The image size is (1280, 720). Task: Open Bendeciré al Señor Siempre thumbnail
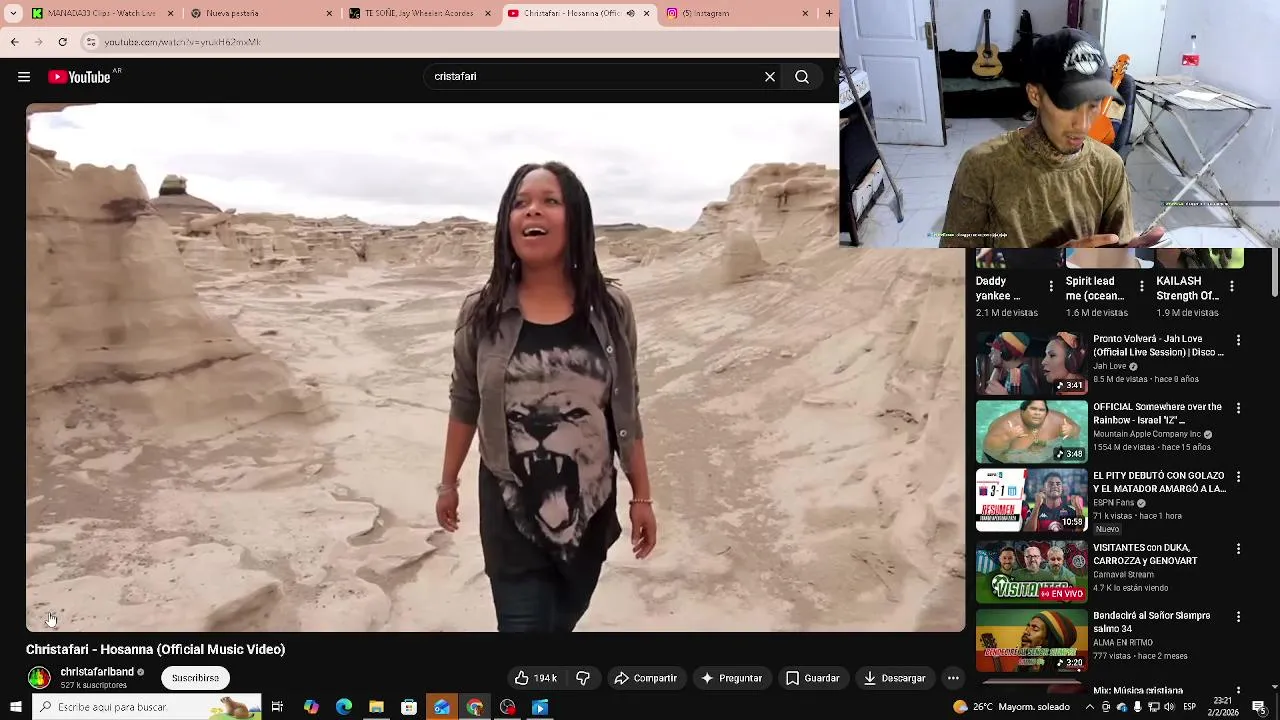1031,640
